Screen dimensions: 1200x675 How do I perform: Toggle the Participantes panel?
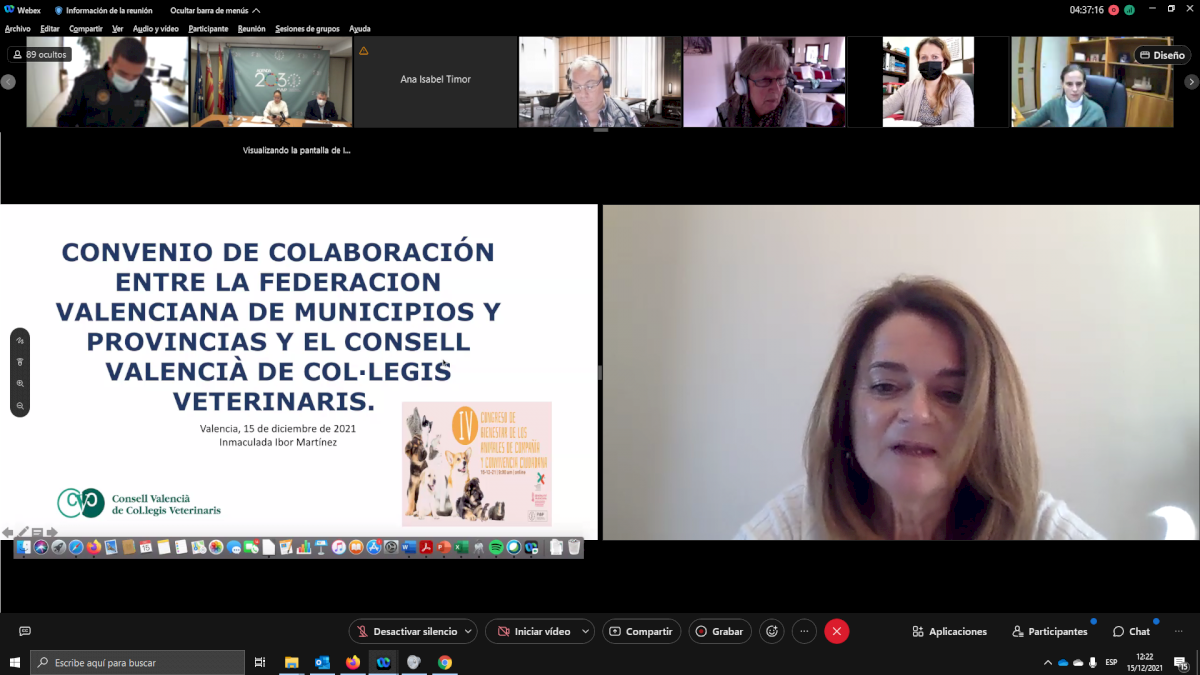pyautogui.click(x=1049, y=631)
